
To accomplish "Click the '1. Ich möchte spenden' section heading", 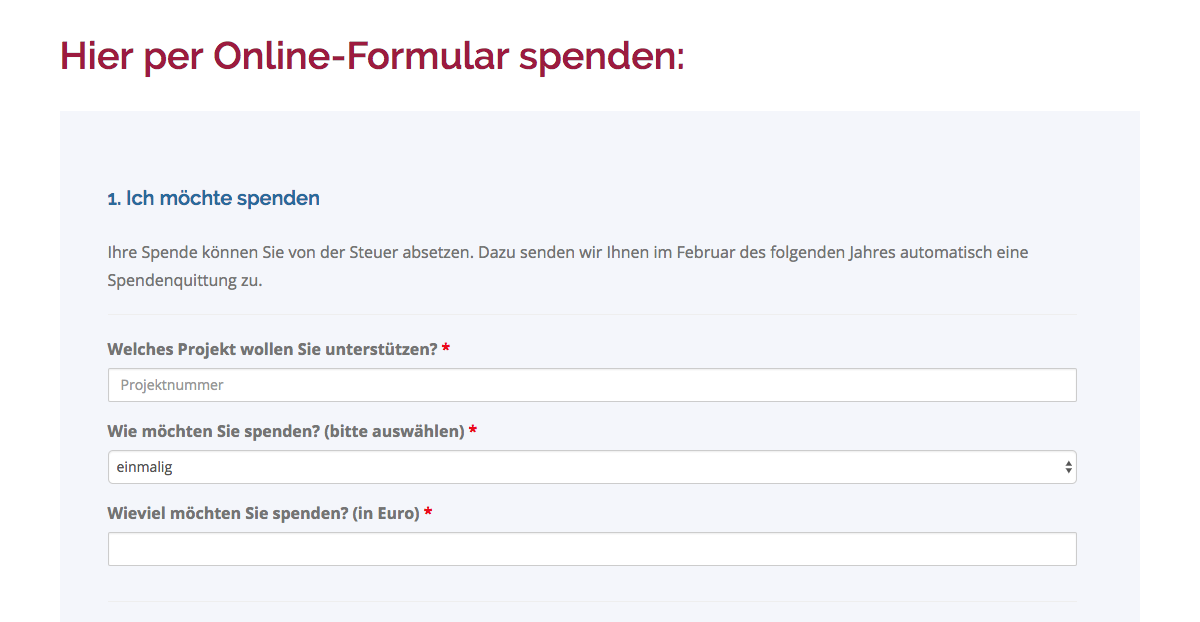I will coord(214,198).
